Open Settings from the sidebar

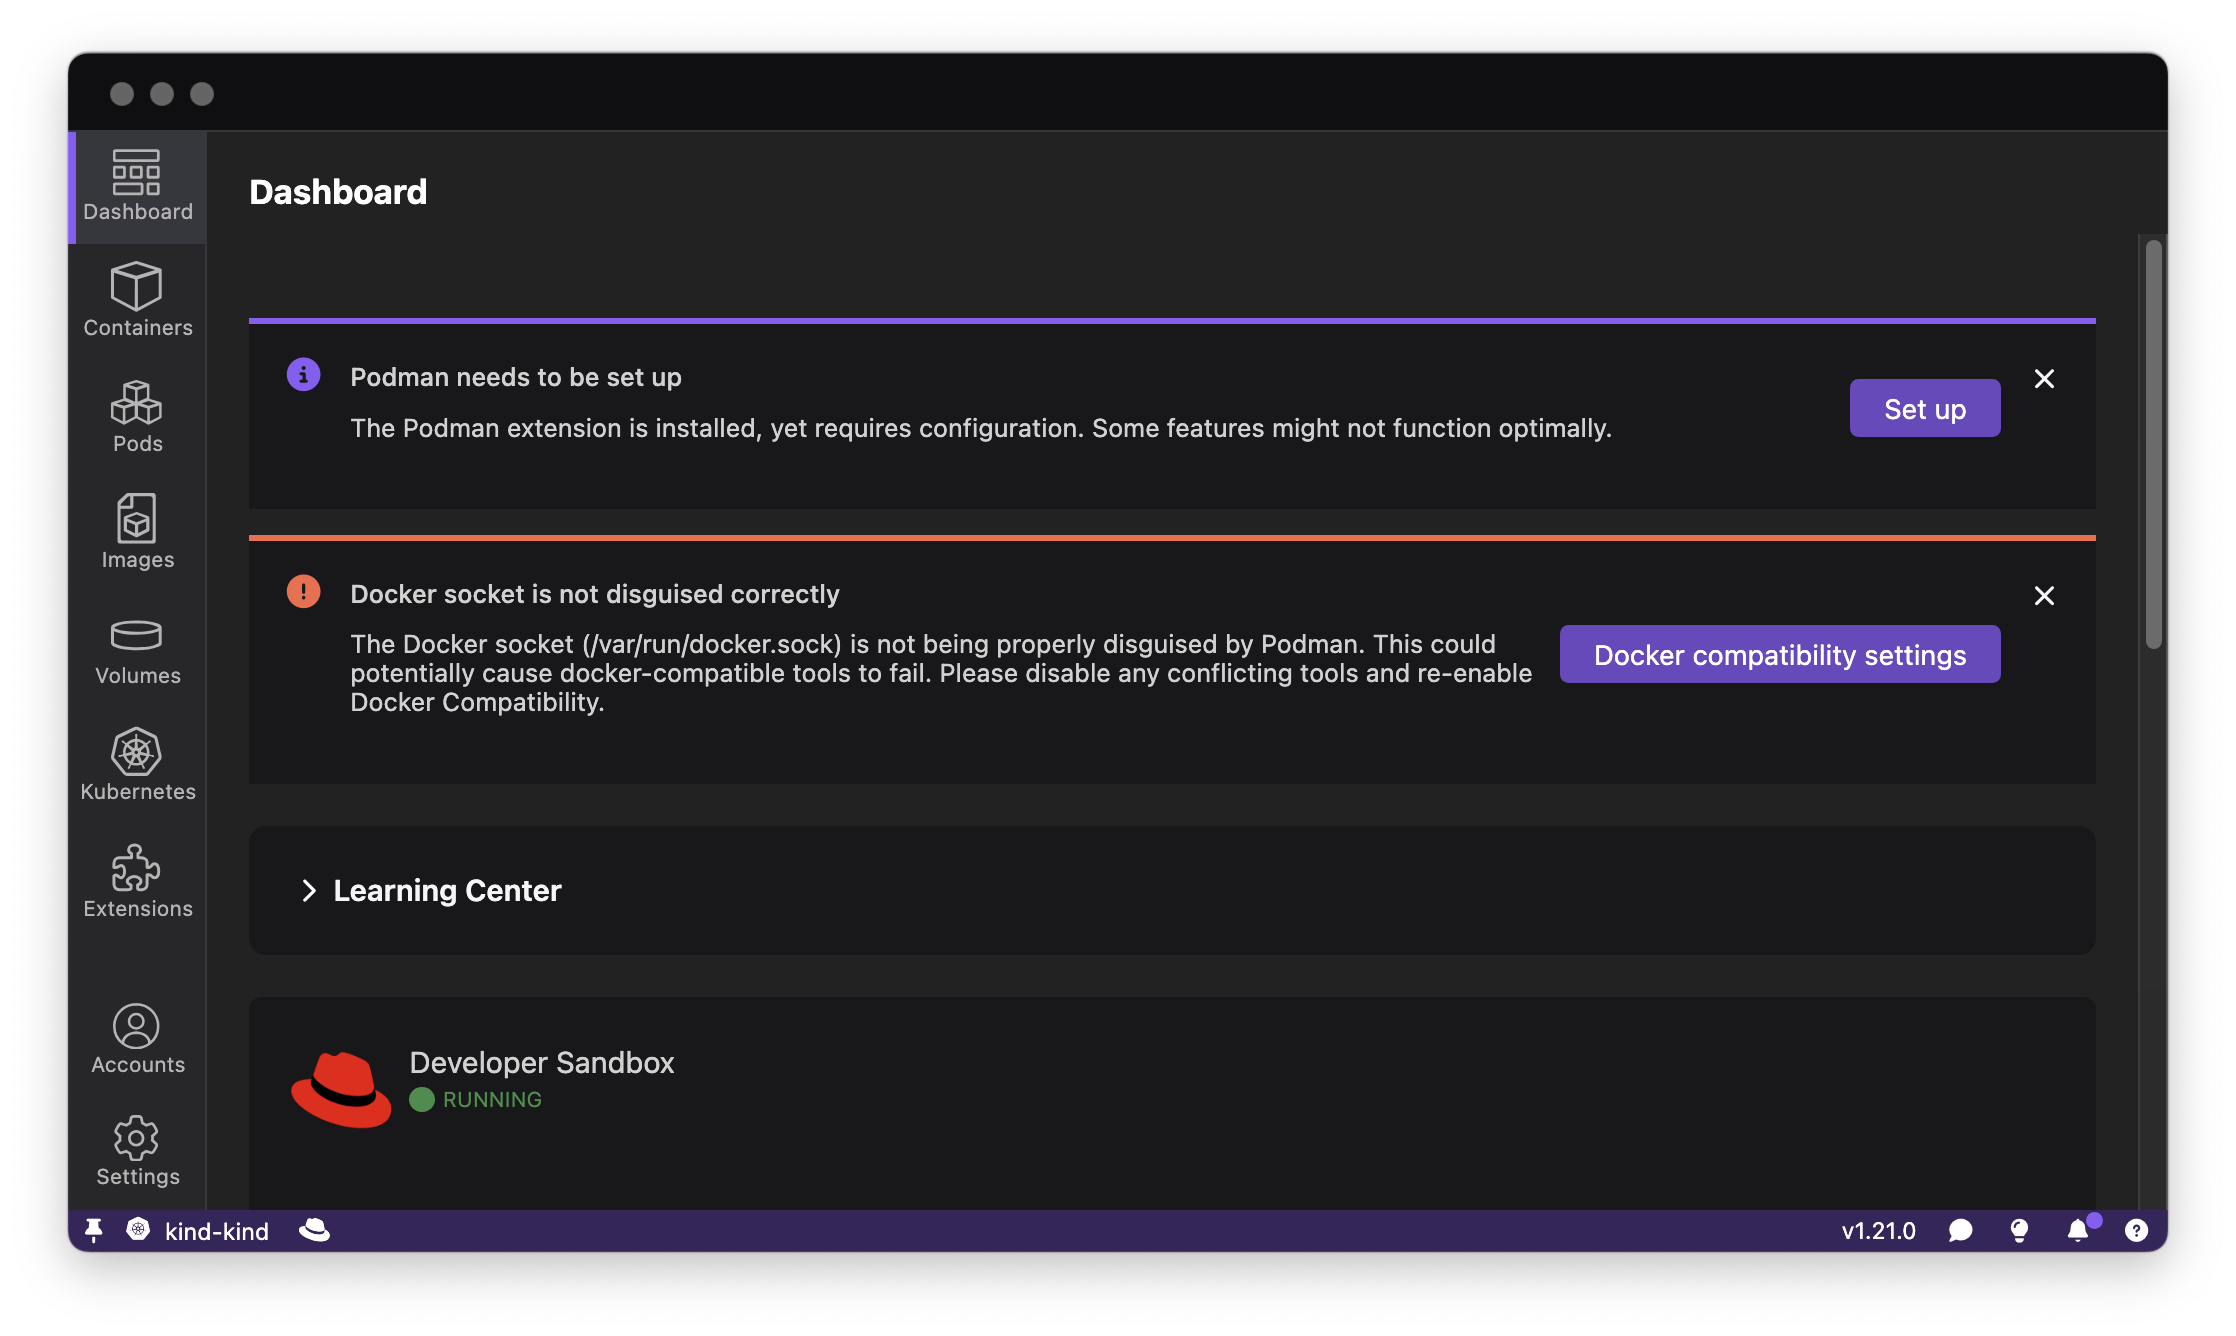click(x=137, y=1149)
